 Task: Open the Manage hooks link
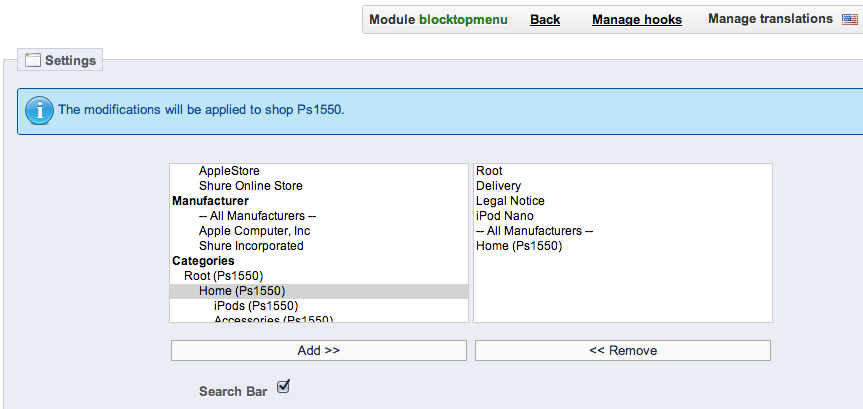(636, 19)
